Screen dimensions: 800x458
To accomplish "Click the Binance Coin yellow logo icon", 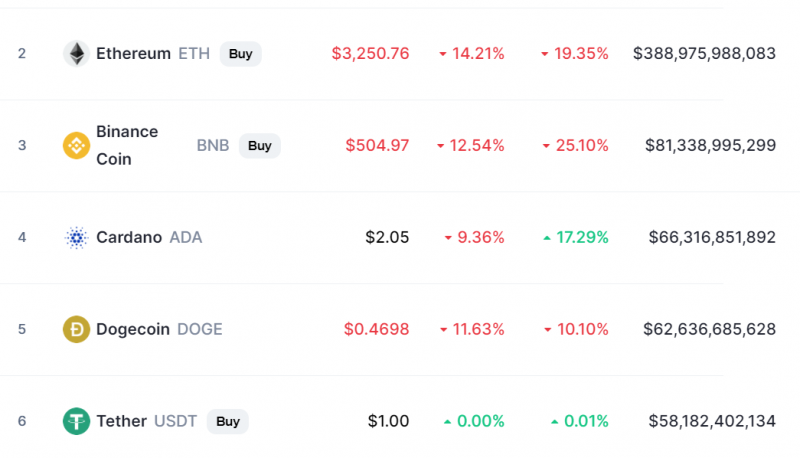I will pyautogui.click(x=76, y=145).
